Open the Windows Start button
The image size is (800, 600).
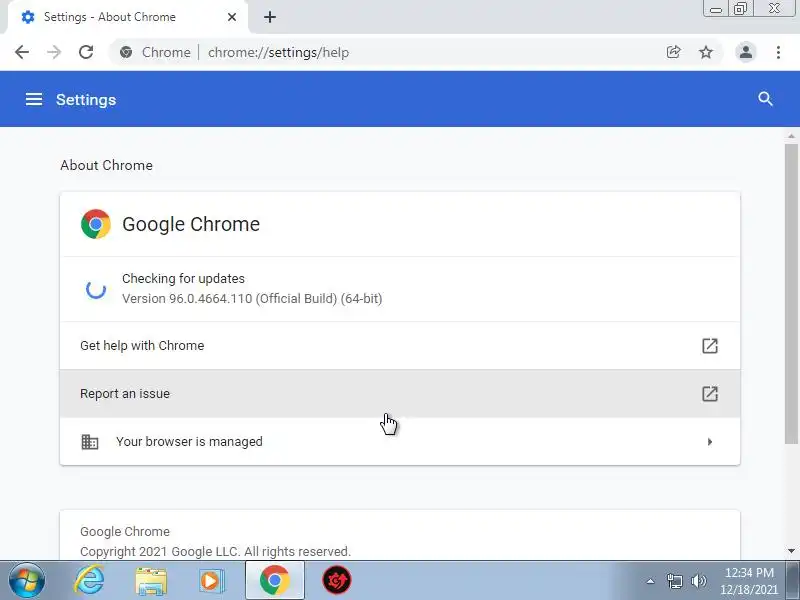click(x=26, y=581)
